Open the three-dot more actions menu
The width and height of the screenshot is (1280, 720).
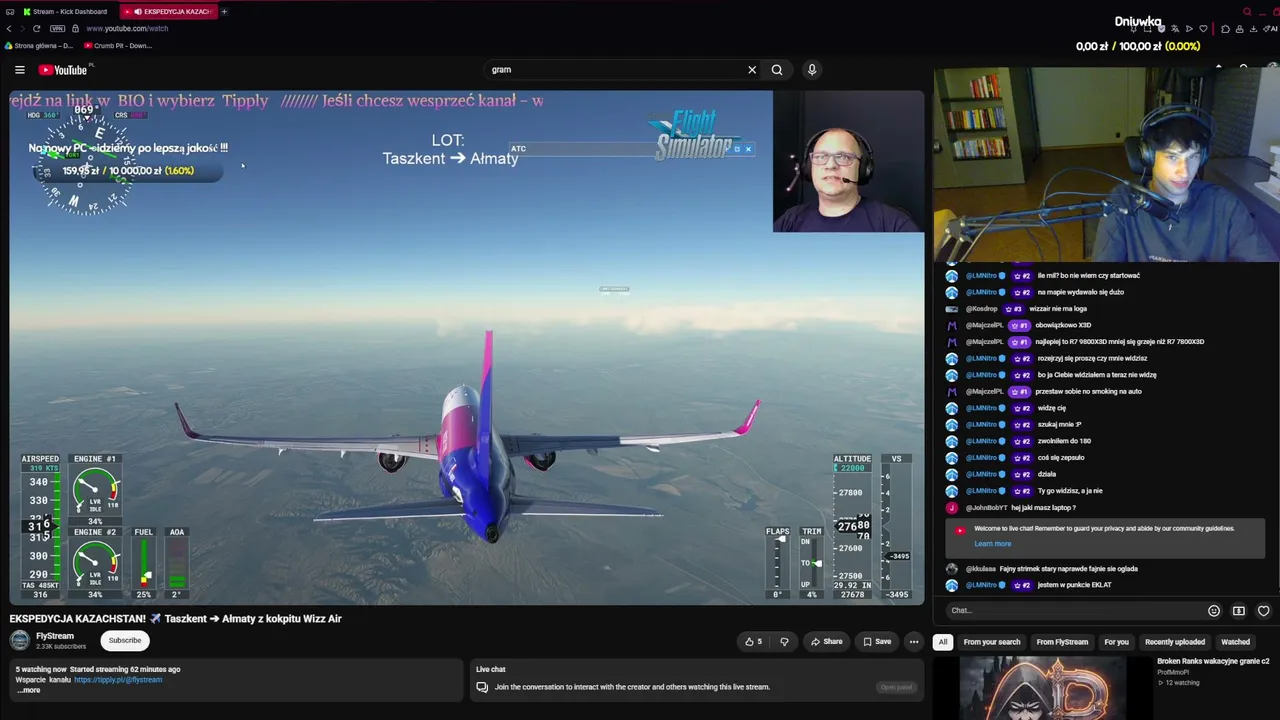[913, 642]
